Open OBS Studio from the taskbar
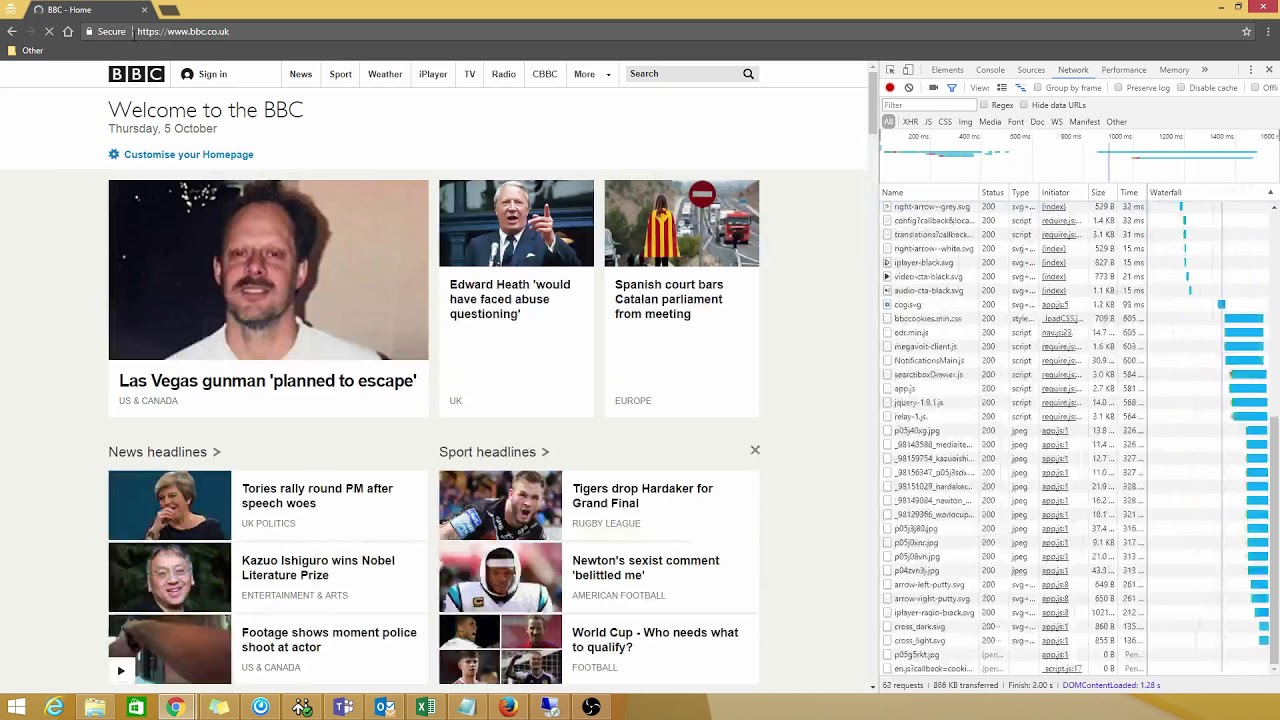 tap(591, 708)
